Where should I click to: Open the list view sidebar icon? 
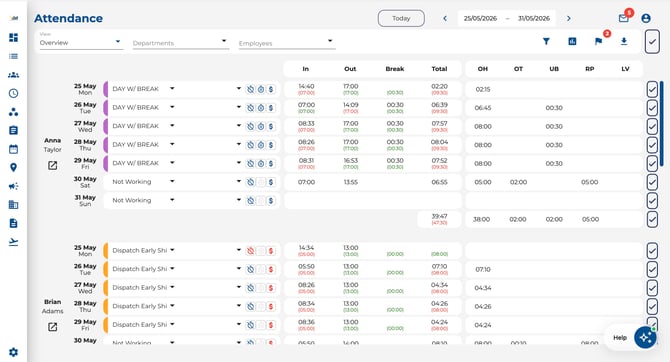pos(13,56)
